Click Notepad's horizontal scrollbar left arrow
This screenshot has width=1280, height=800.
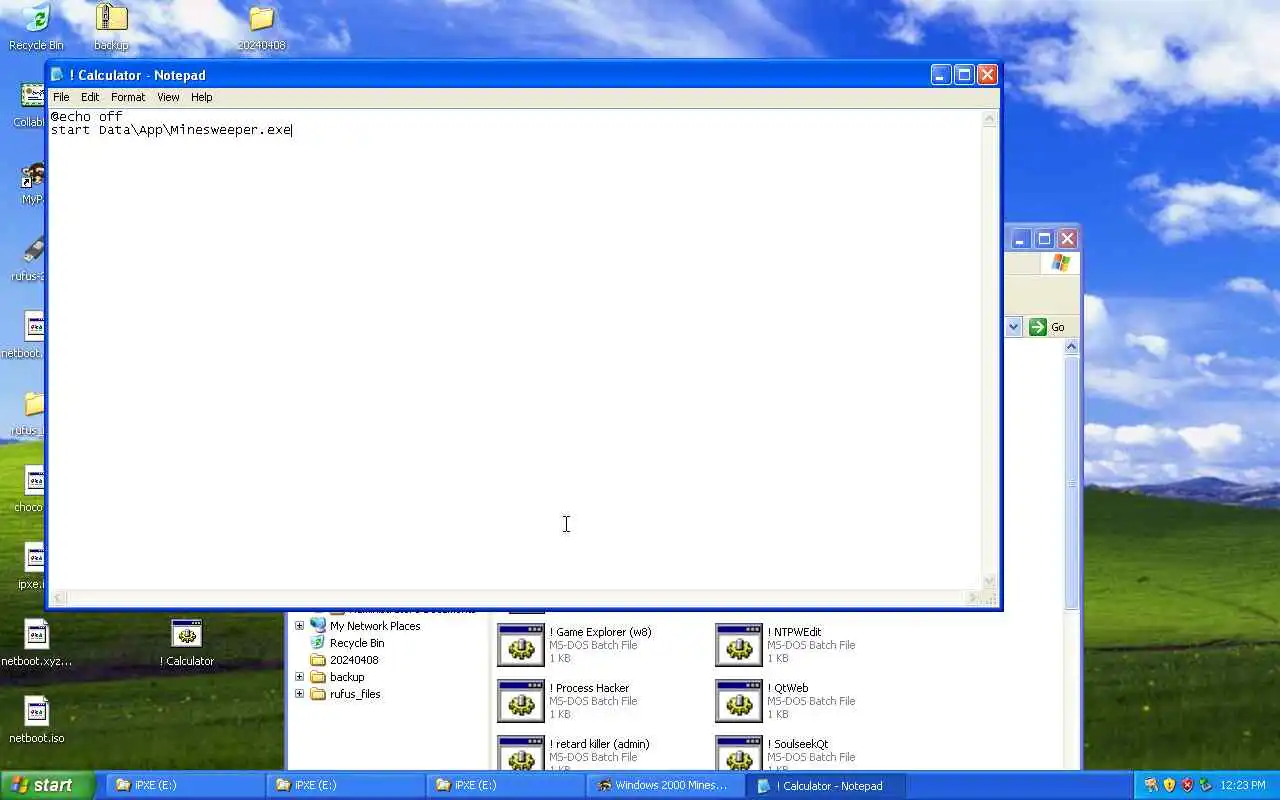point(59,598)
